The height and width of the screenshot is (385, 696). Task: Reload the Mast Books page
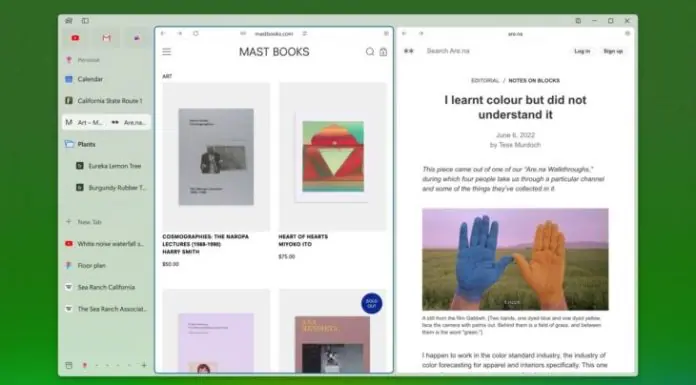pos(196,34)
